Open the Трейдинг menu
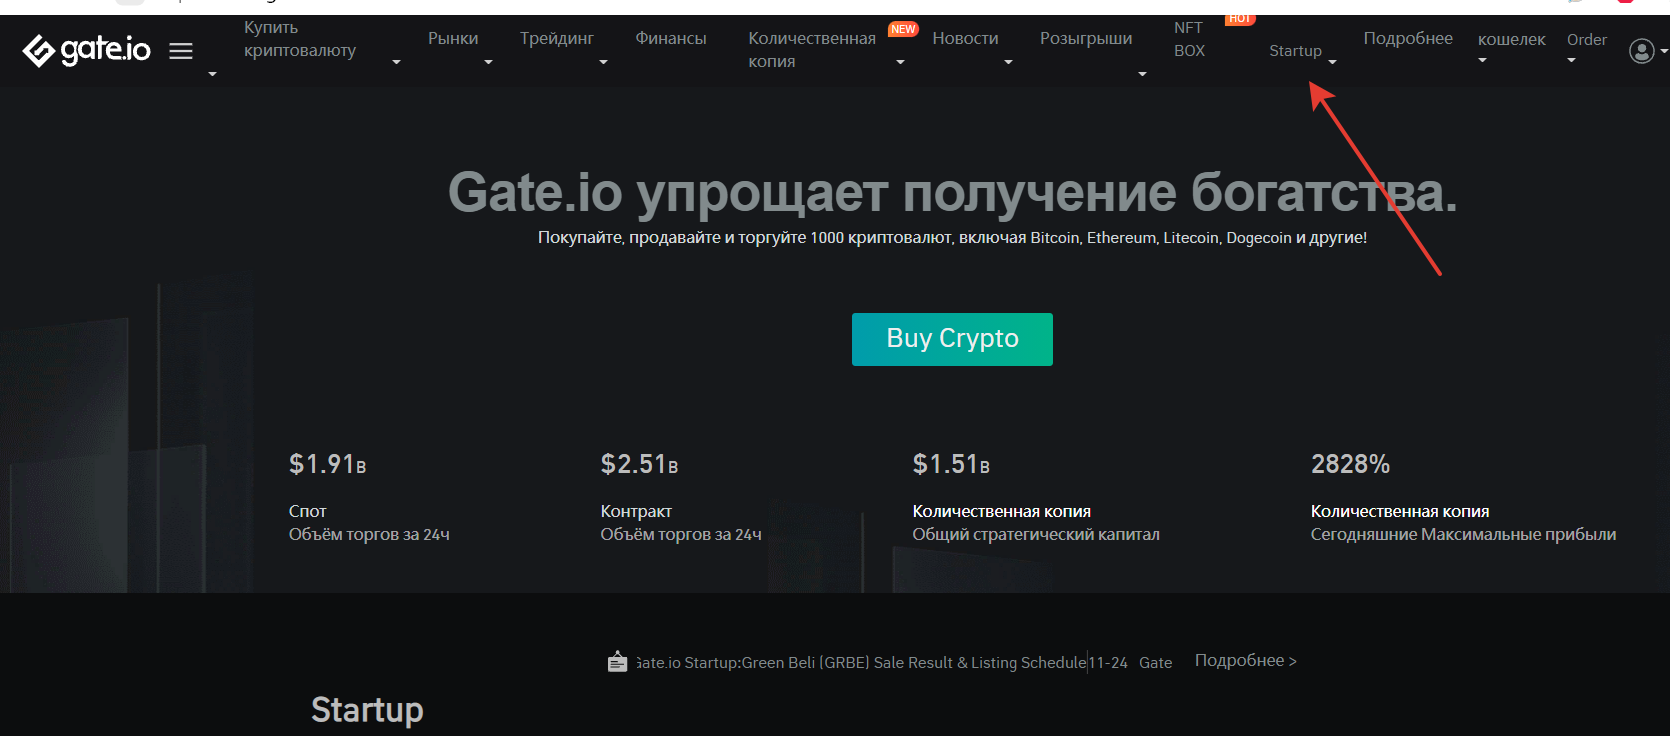Image resolution: width=1670 pixels, height=736 pixels. (x=557, y=38)
